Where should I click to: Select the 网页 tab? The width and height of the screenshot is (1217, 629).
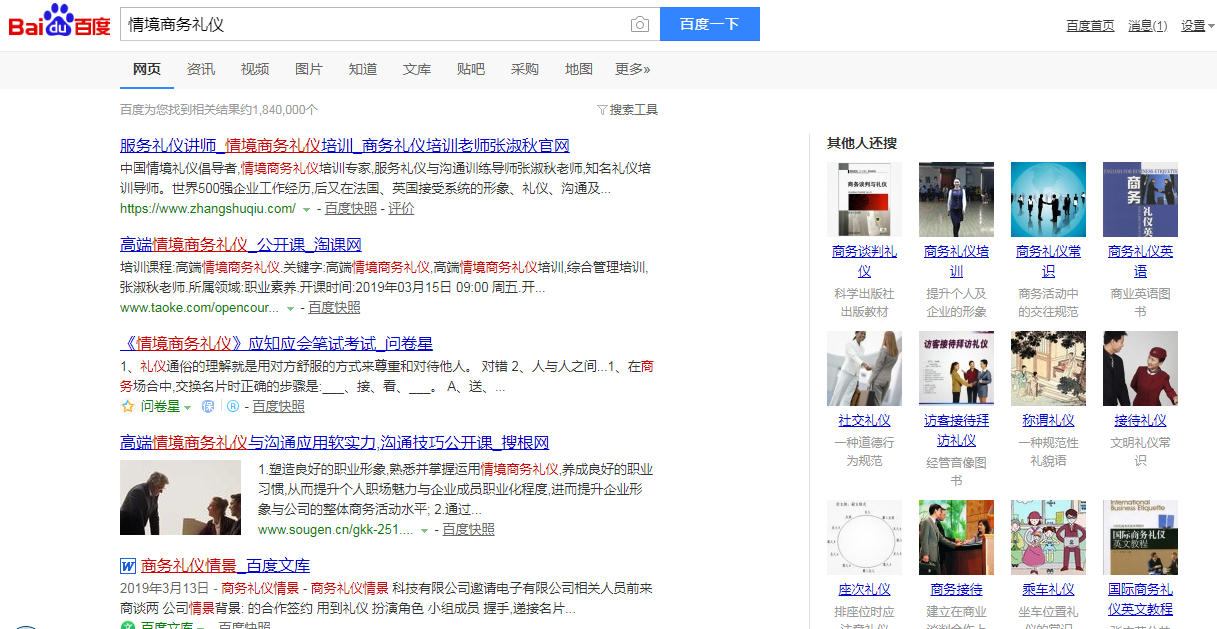pos(147,69)
